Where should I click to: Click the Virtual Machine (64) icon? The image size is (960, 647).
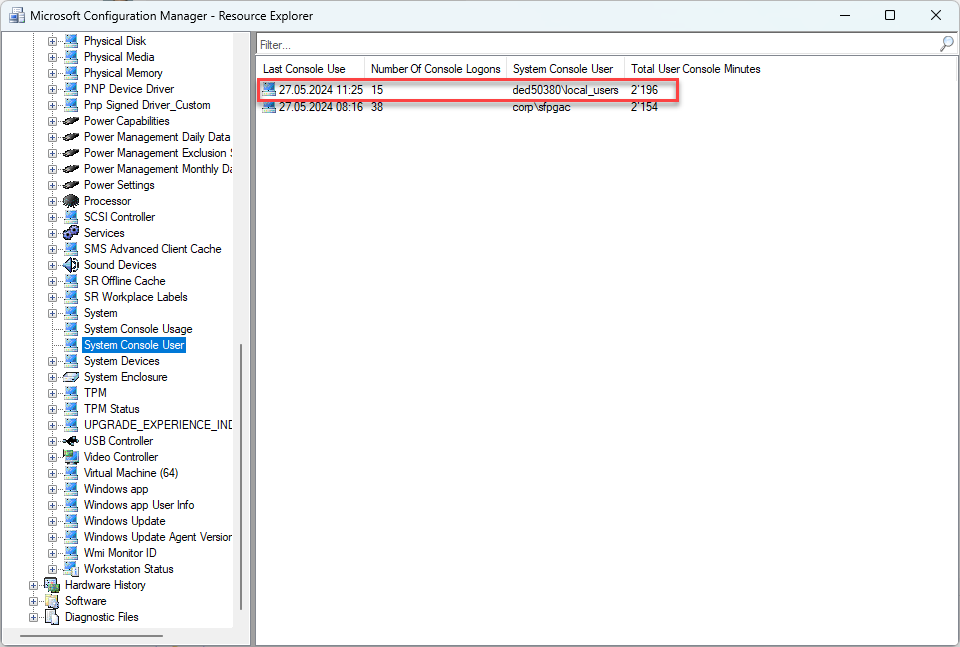(x=71, y=473)
